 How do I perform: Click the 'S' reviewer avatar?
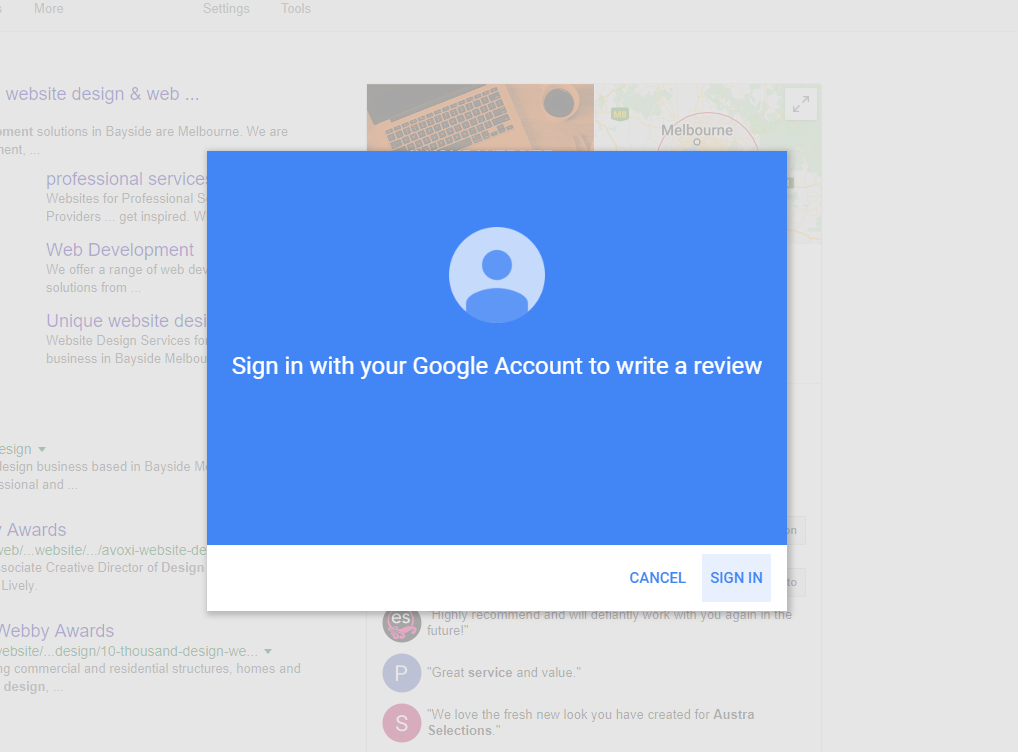pyautogui.click(x=401, y=723)
